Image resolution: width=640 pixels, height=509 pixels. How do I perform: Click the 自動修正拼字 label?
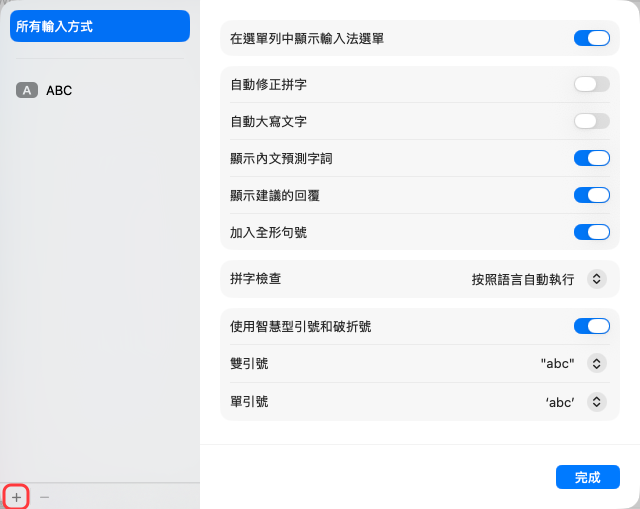click(269, 84)
